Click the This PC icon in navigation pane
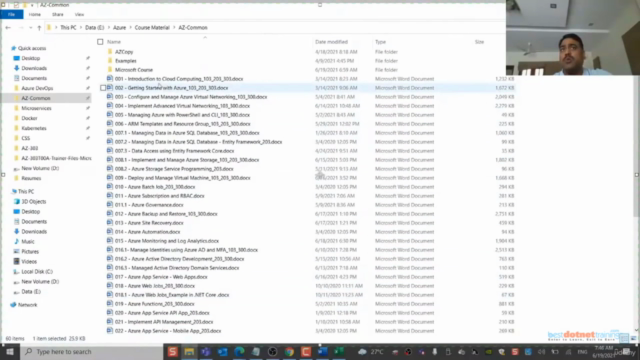The image size is (640, 360). point(14,191)
